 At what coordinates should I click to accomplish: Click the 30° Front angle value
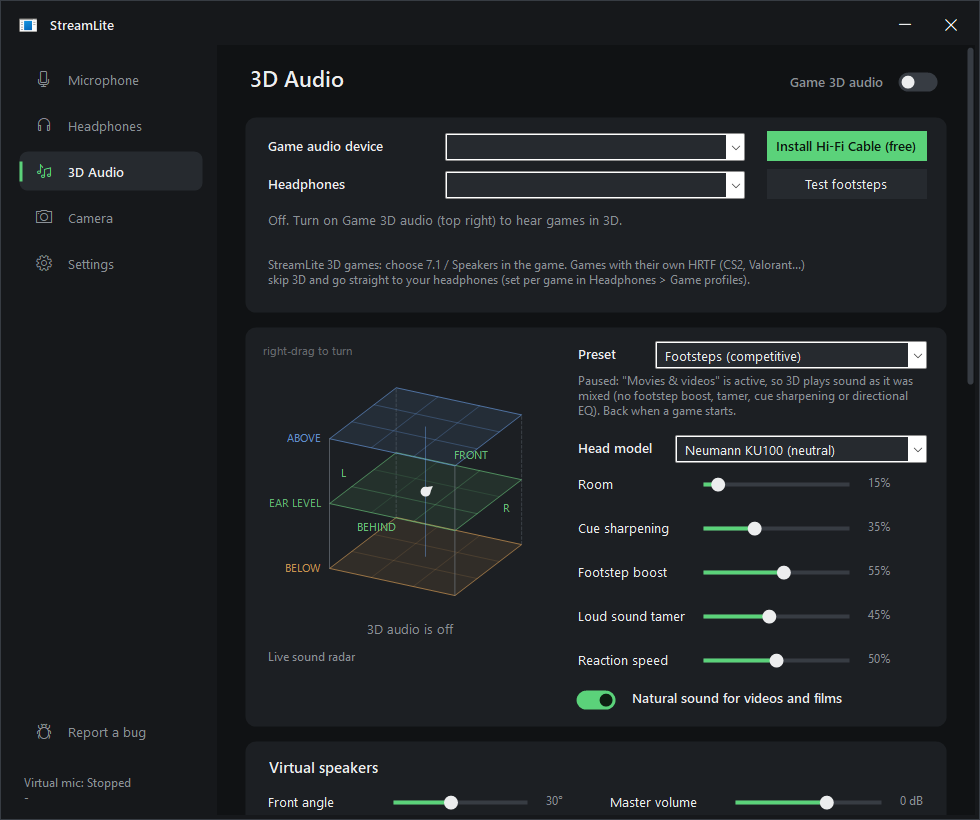pyautogui.click(x=554, y=801)
